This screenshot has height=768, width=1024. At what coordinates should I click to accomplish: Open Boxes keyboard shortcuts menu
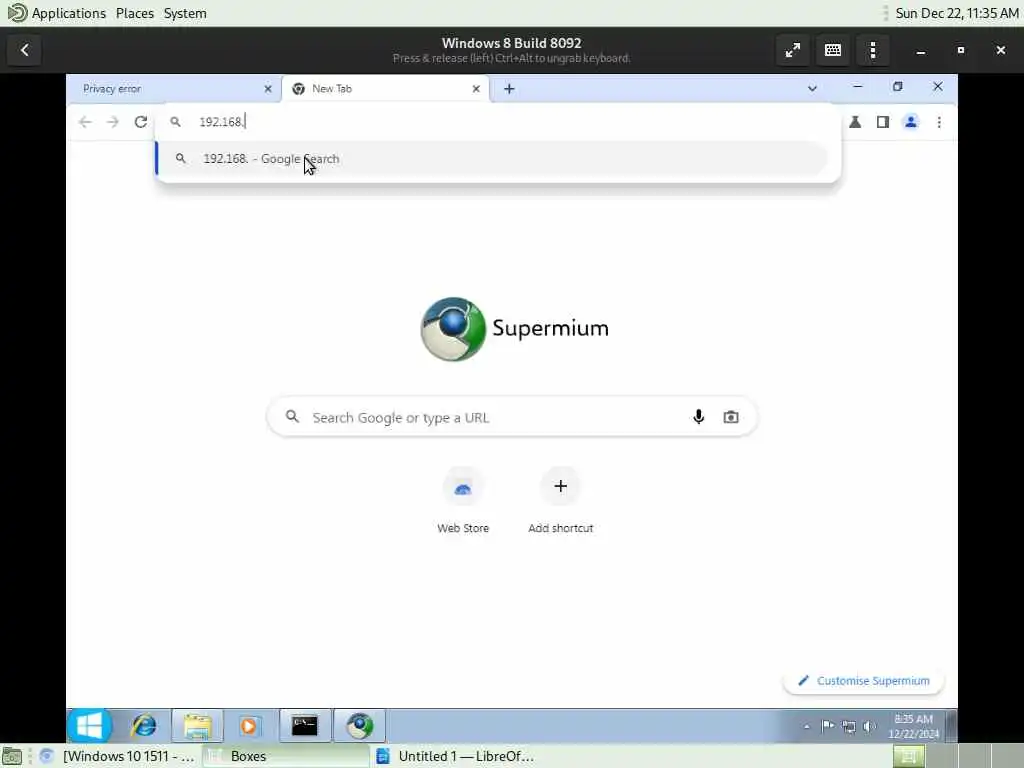pos(833,50)
